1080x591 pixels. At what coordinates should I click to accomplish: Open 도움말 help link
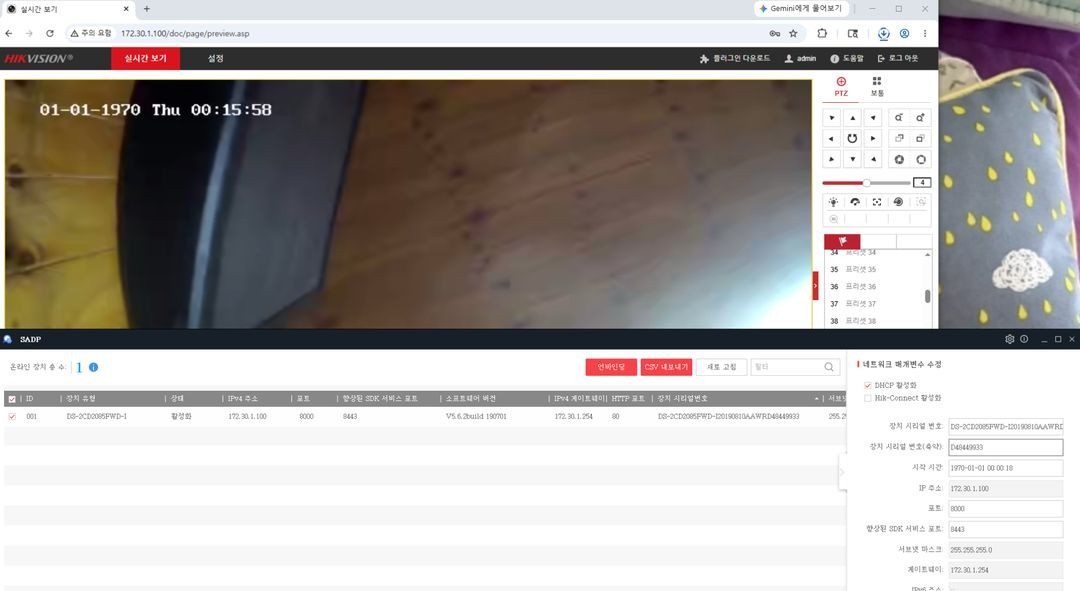click(847, 59)
